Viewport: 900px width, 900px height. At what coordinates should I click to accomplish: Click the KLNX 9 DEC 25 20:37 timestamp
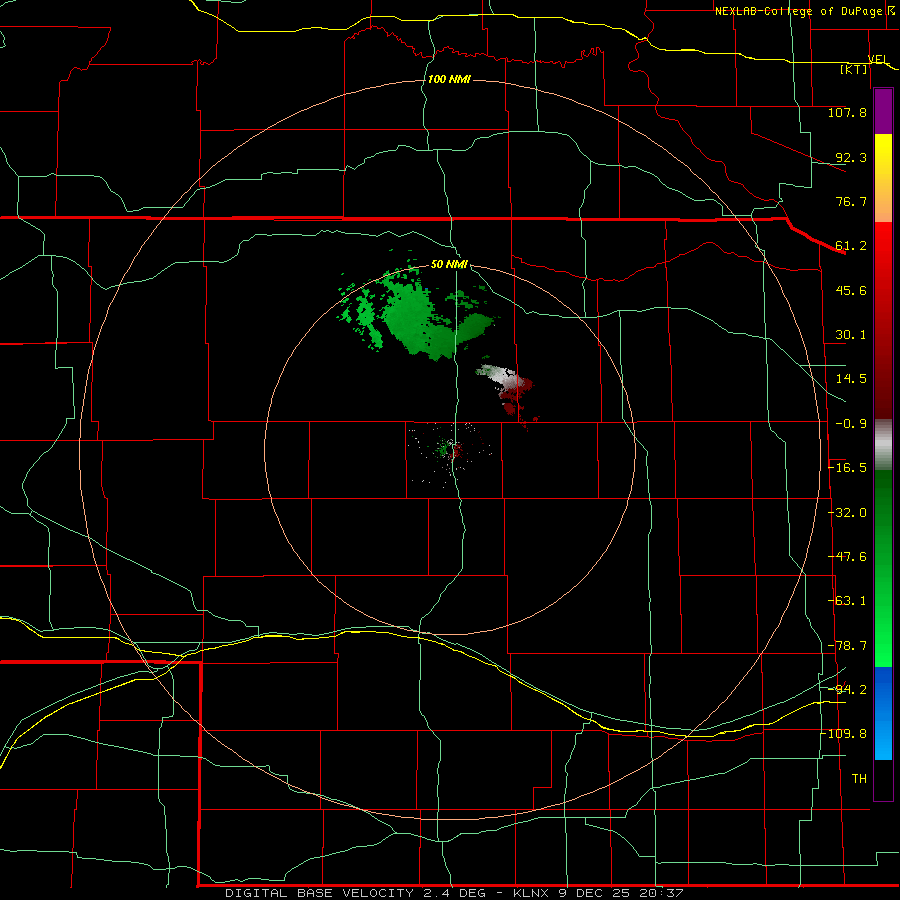point(599,893)
